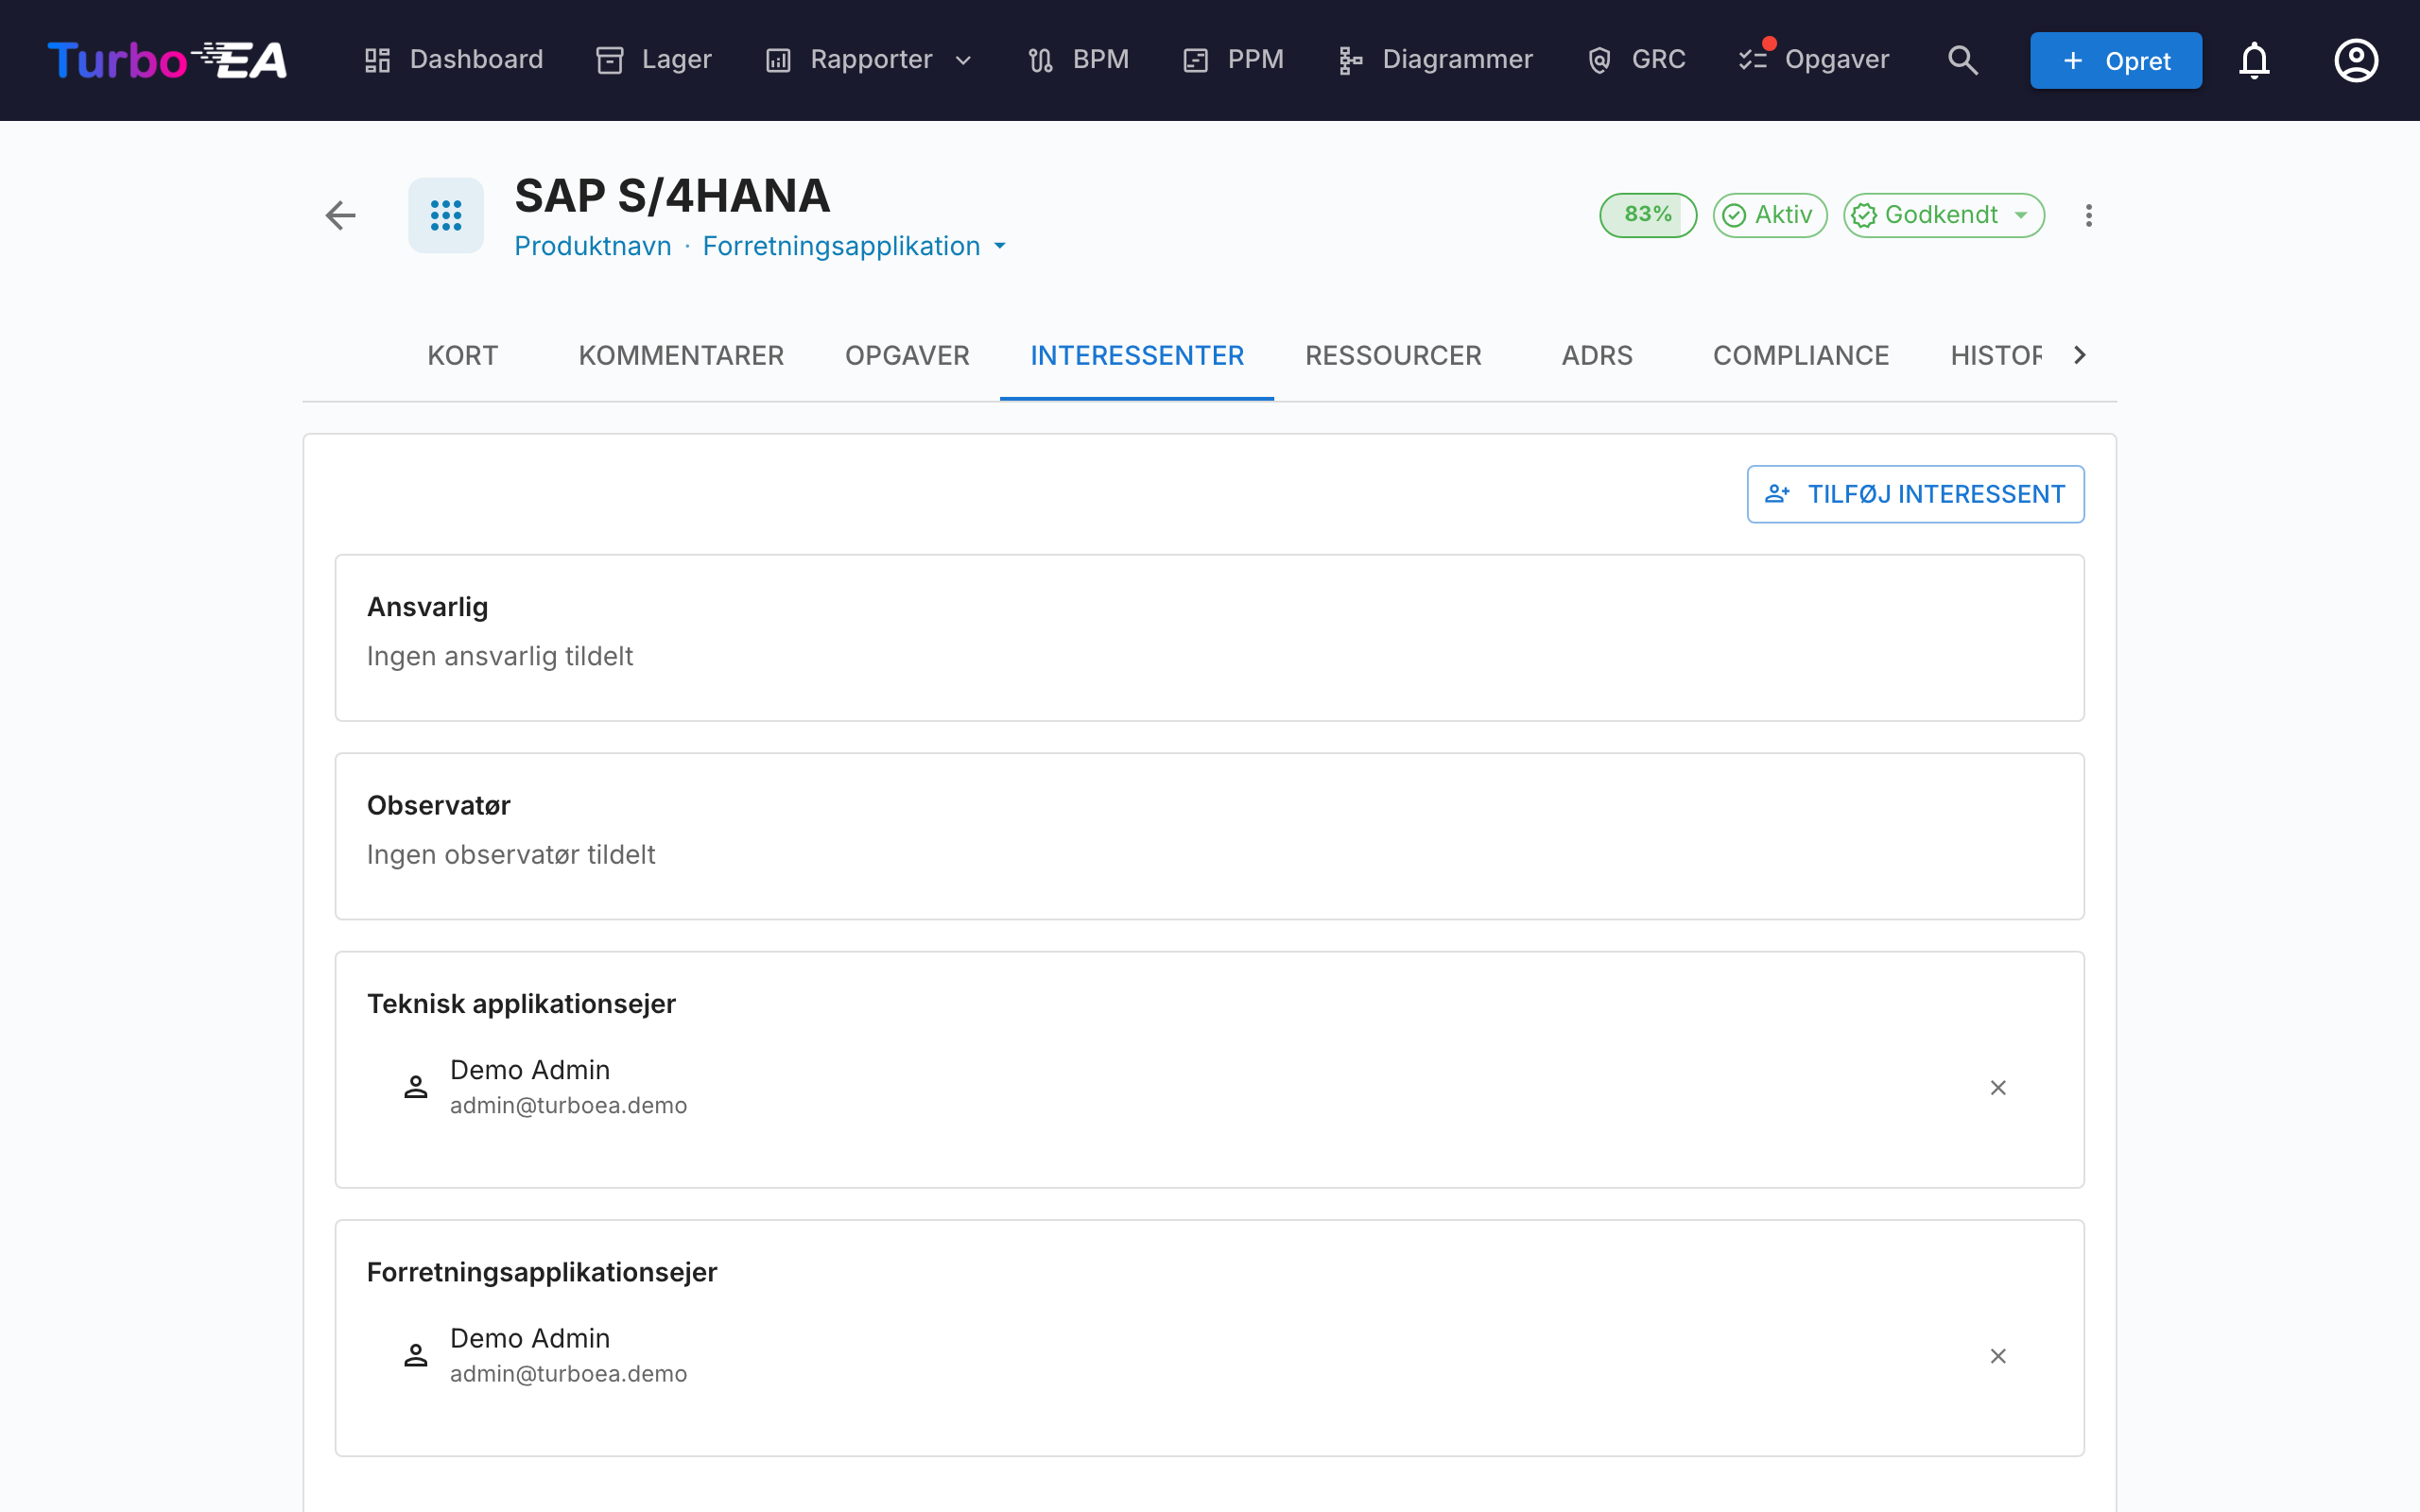Open the PPM section

pos(1233,60)
